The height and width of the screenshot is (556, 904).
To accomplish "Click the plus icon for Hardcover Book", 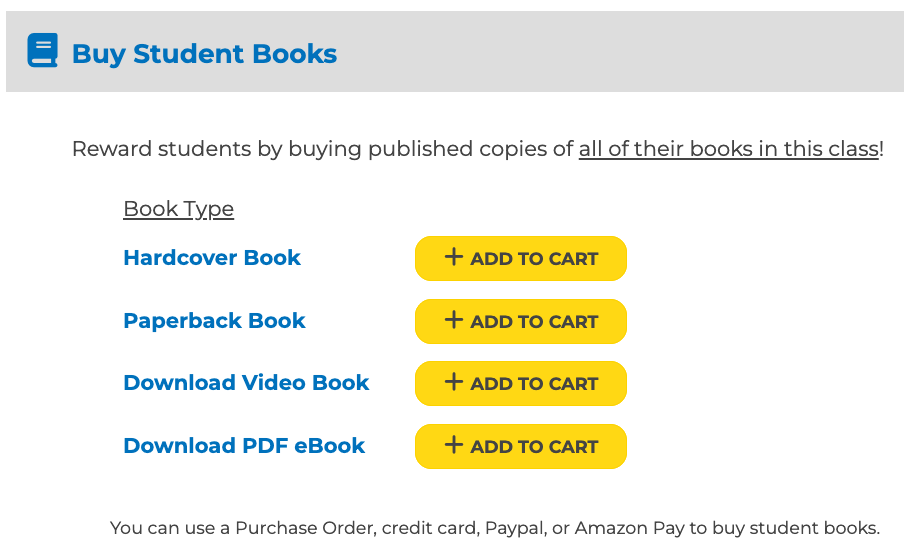I will pos(454,257).
